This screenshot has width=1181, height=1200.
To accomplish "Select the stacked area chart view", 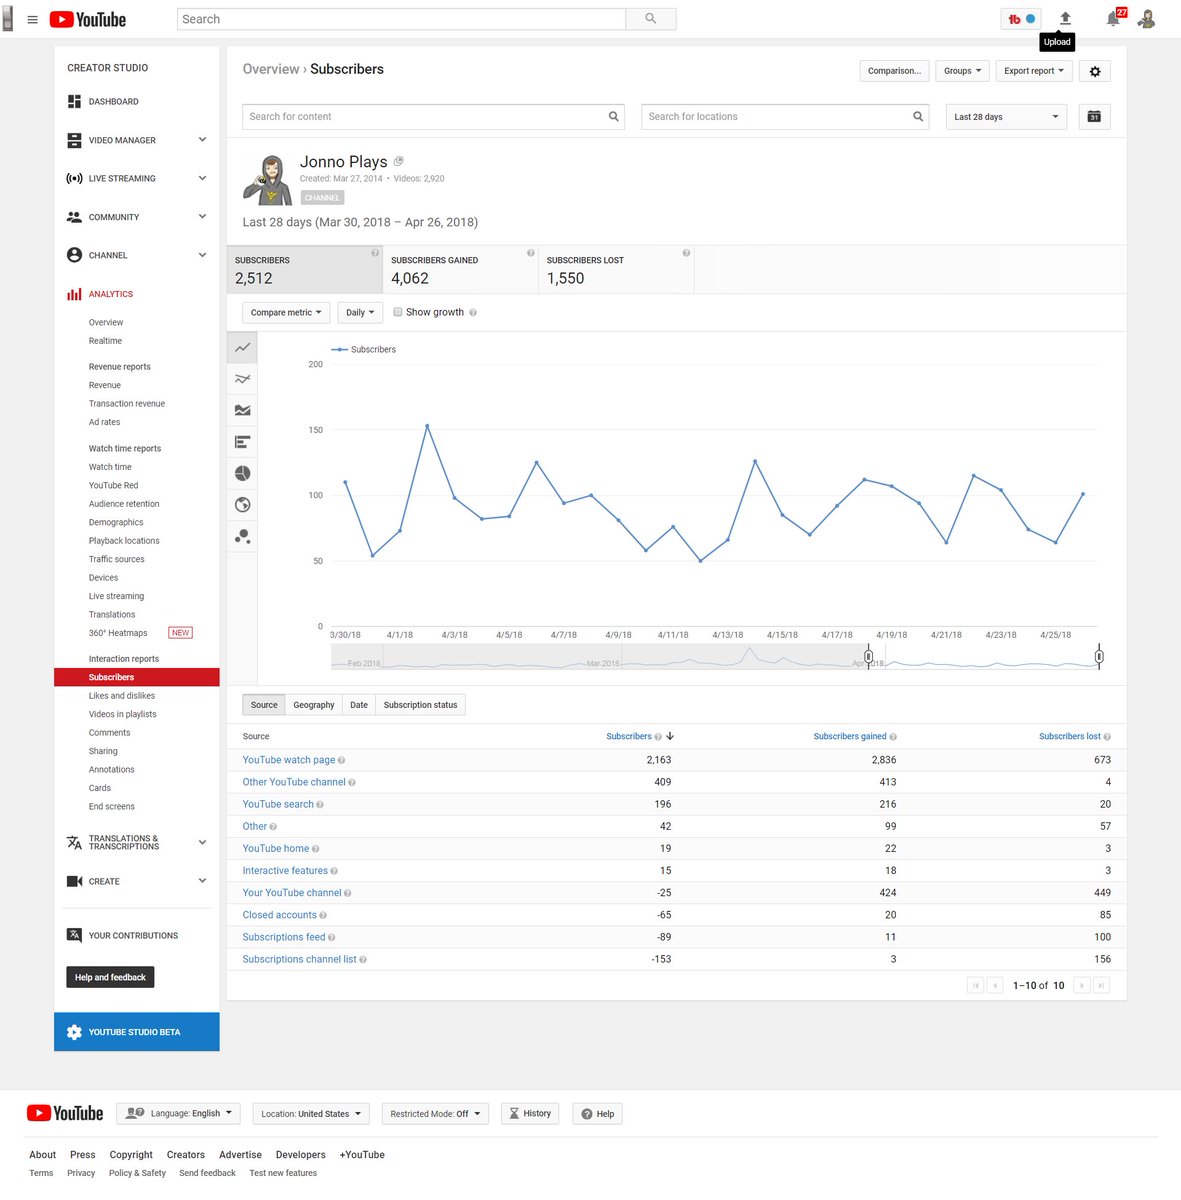I will 242,410.
